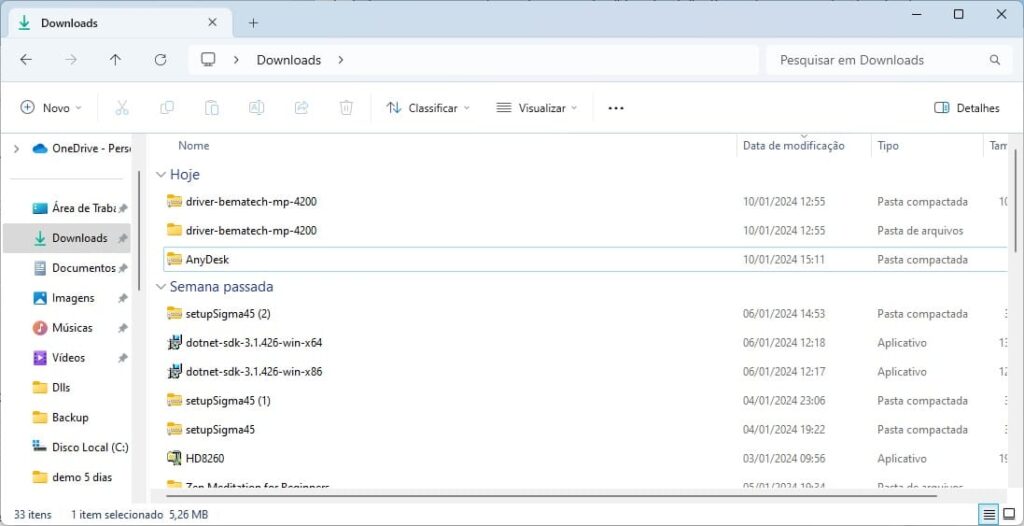Screen dimensions: 1024x526
Task: Open the Classificar sort dropdown
Action: [428, 108]
